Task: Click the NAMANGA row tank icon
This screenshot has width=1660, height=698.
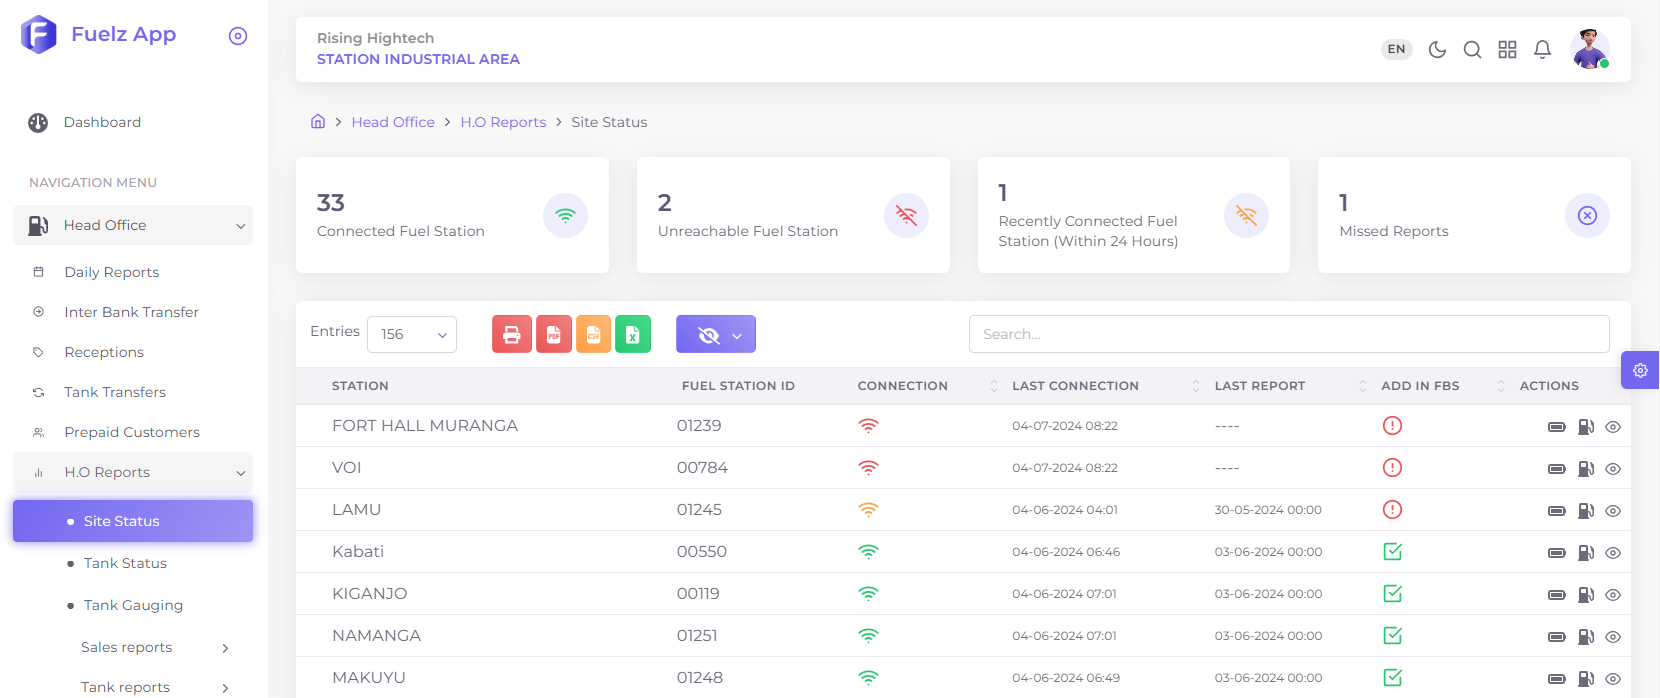Action: [x=1557, y=637]
